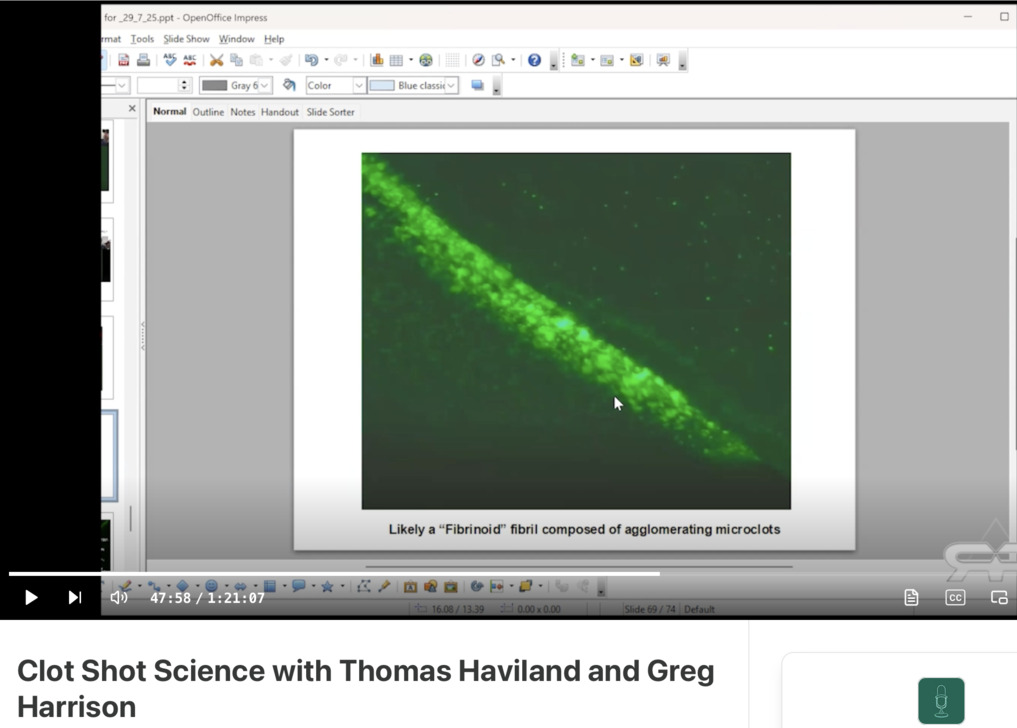Click the Export as PDF icon
1017x728 pixels.
tap(124, 61)
